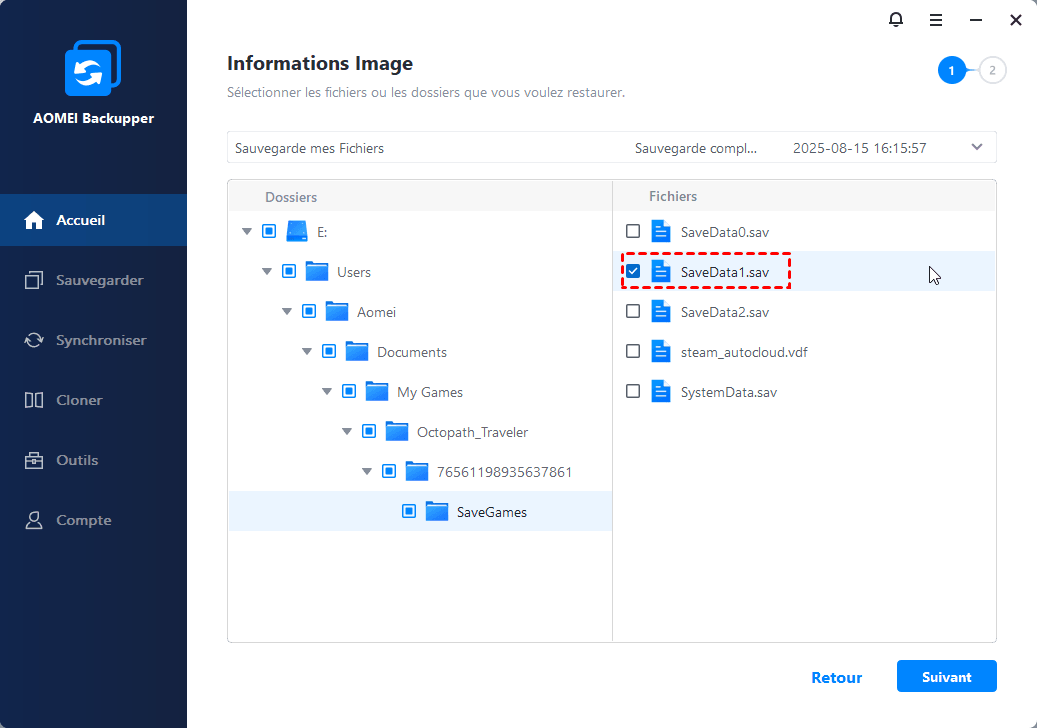Toggle the E: drive checkbox

[x=269, y=231]
